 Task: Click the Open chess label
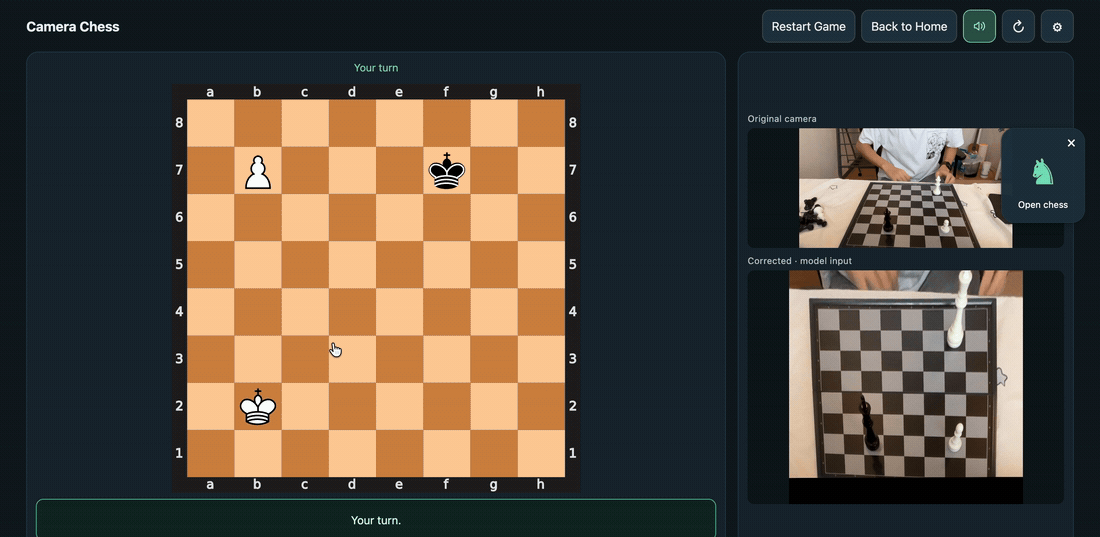(x=1042, y=205)
